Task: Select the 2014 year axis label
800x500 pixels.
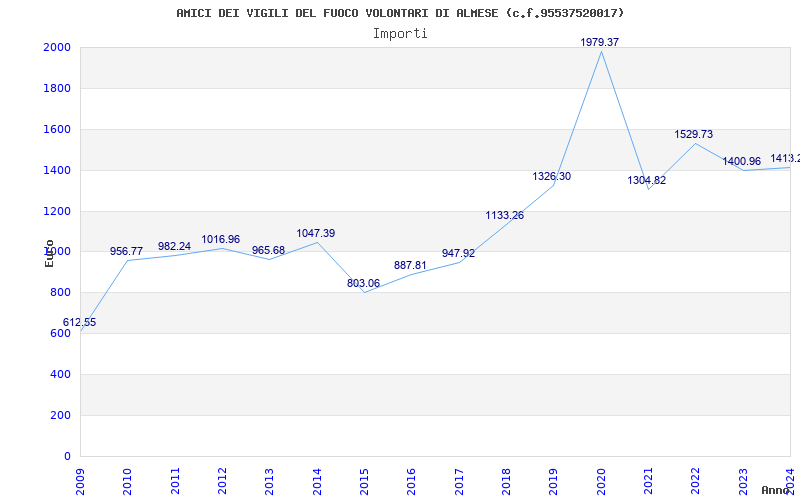Action: coord(317,482)
